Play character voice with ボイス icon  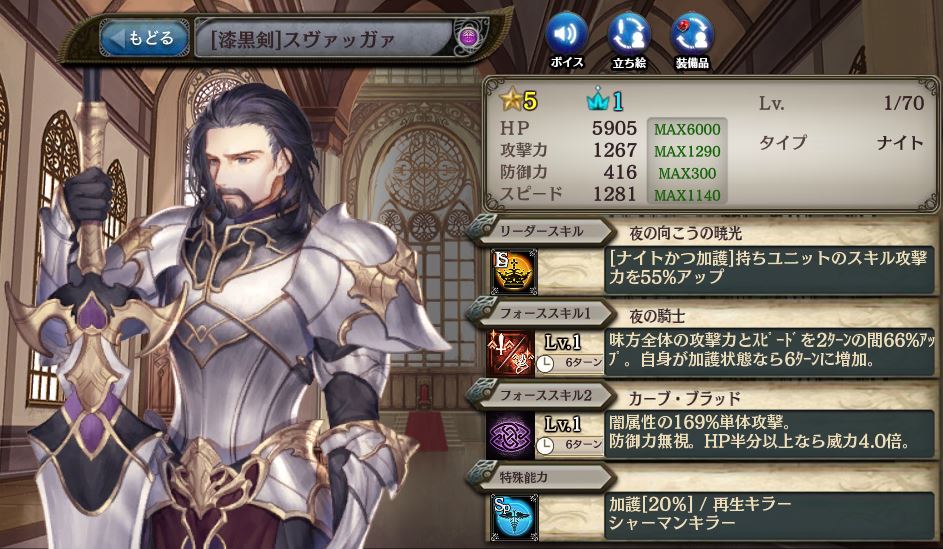point(567,40)
